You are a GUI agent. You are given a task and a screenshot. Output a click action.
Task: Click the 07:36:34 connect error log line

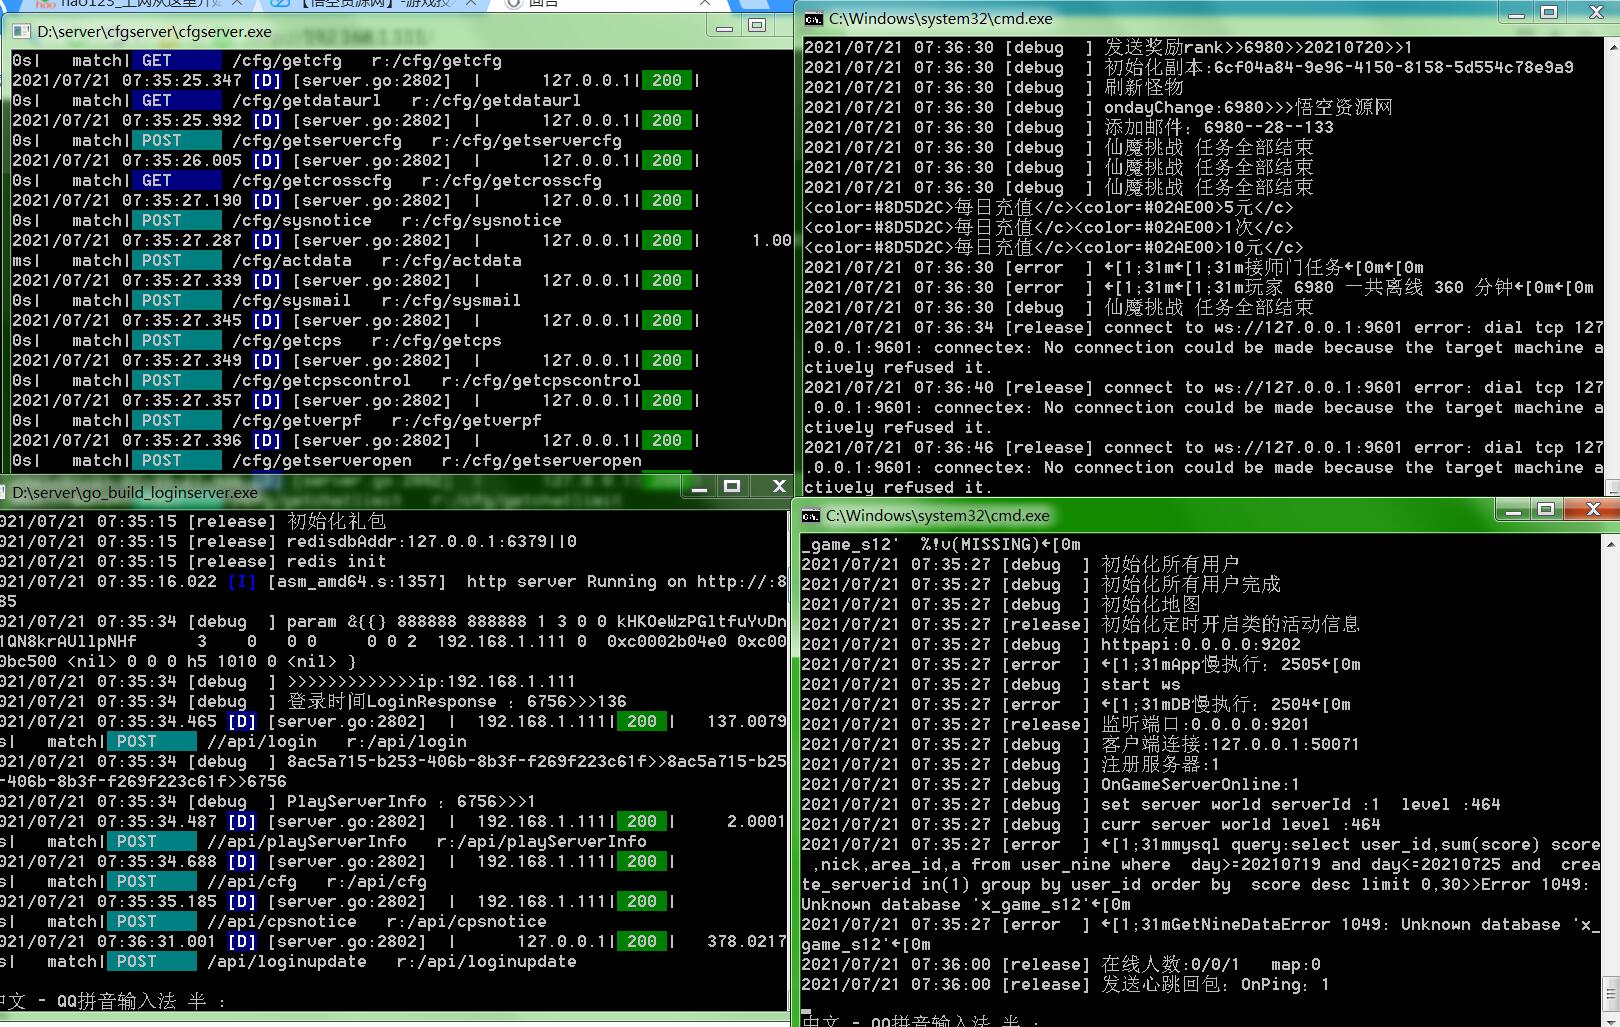(1204, 348)
